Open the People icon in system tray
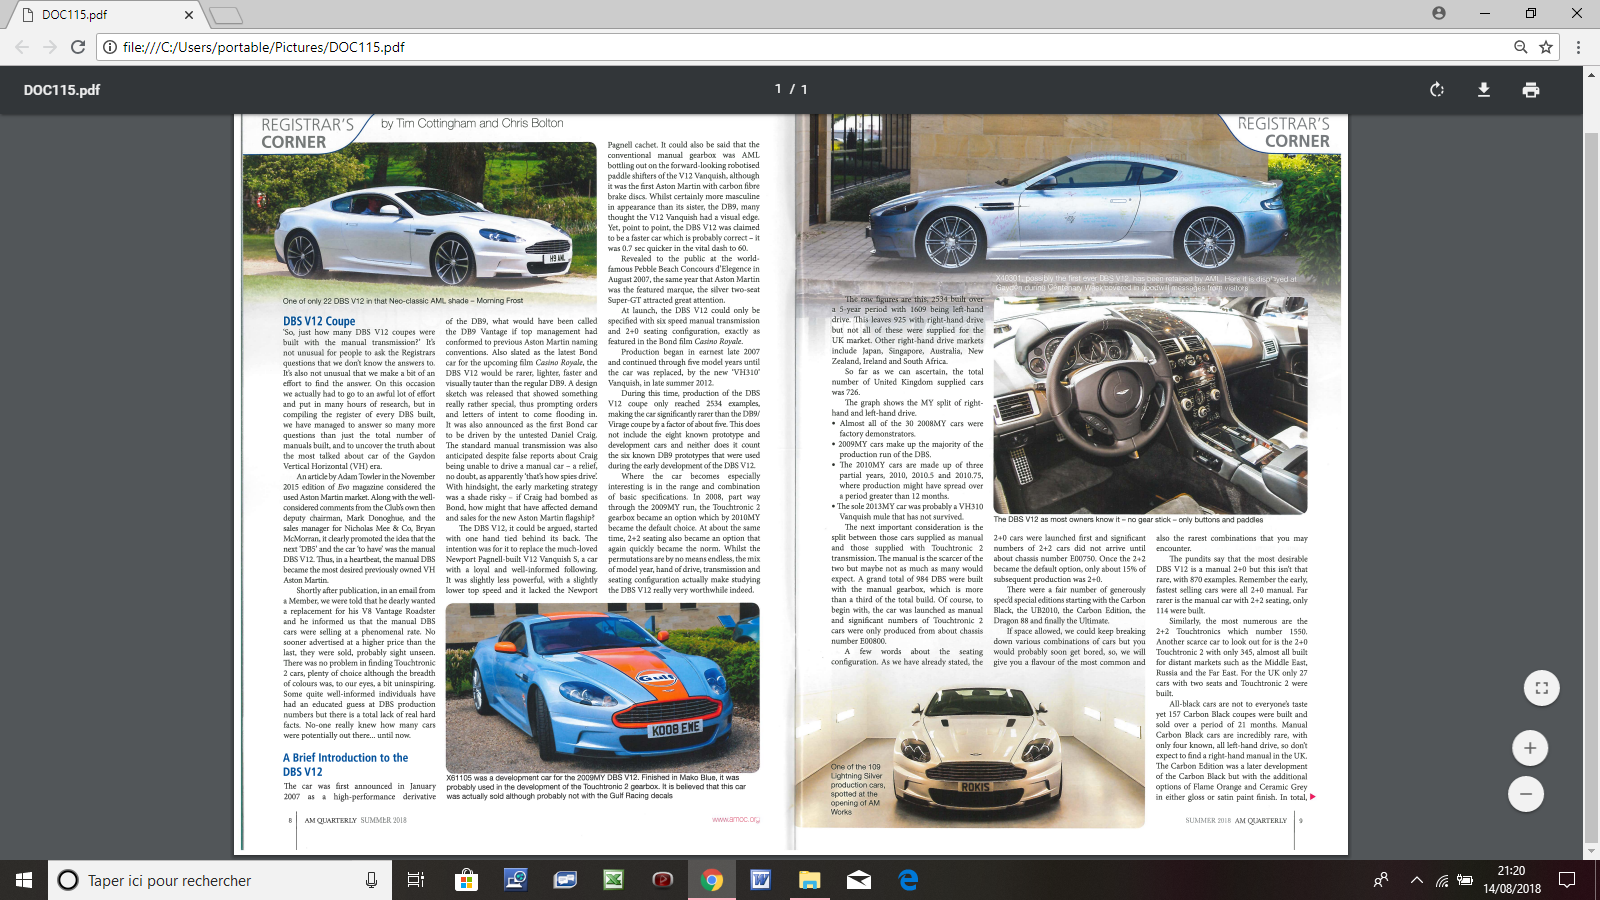This screenshot has height=900, width=1600. point(1381,880)
